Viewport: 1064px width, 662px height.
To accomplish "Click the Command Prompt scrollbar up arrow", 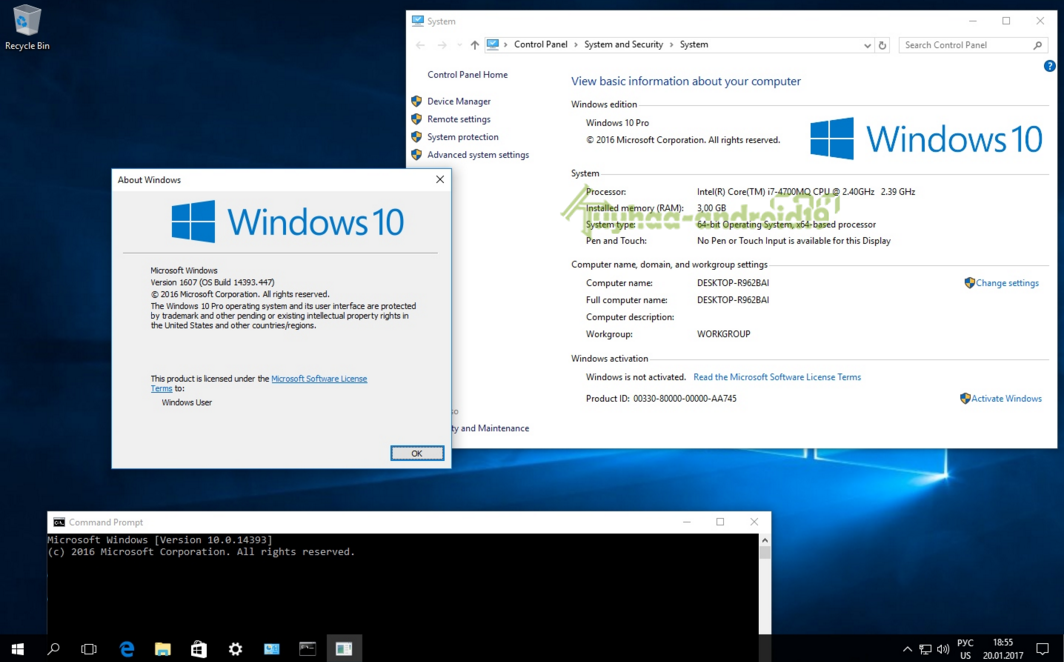I will tap(765, 541).
